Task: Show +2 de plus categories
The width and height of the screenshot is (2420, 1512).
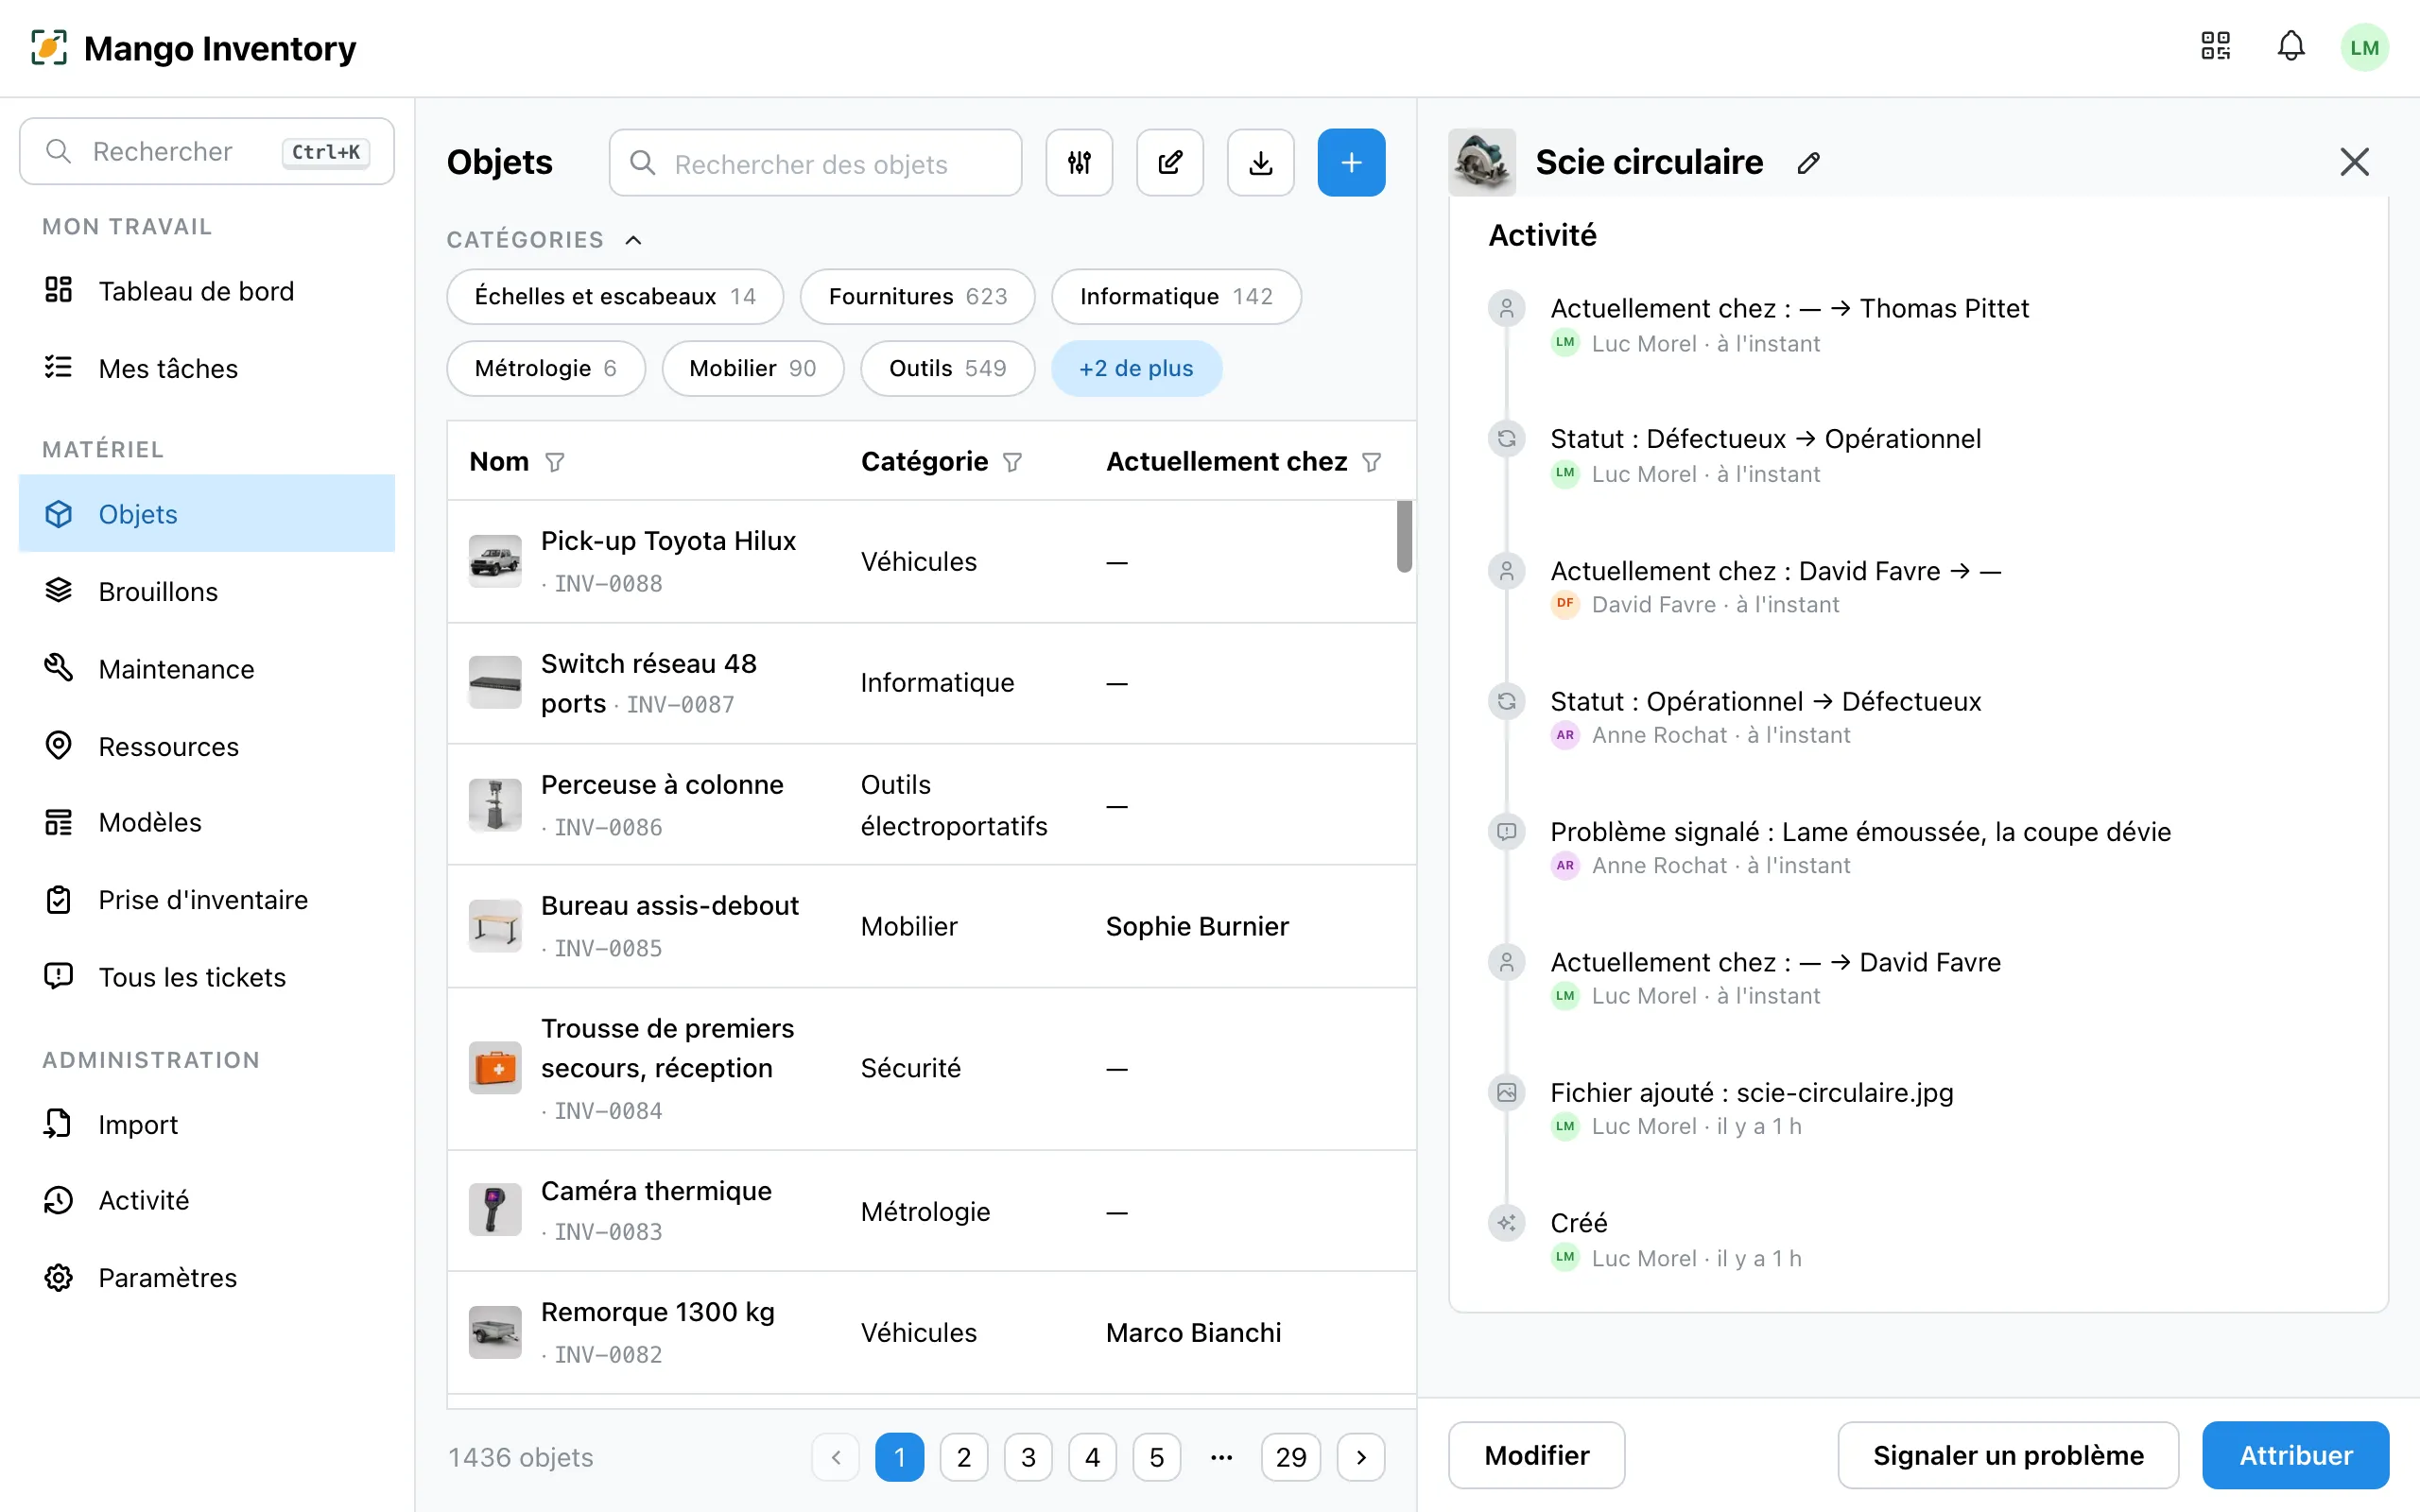Action: coord(1136,368)
